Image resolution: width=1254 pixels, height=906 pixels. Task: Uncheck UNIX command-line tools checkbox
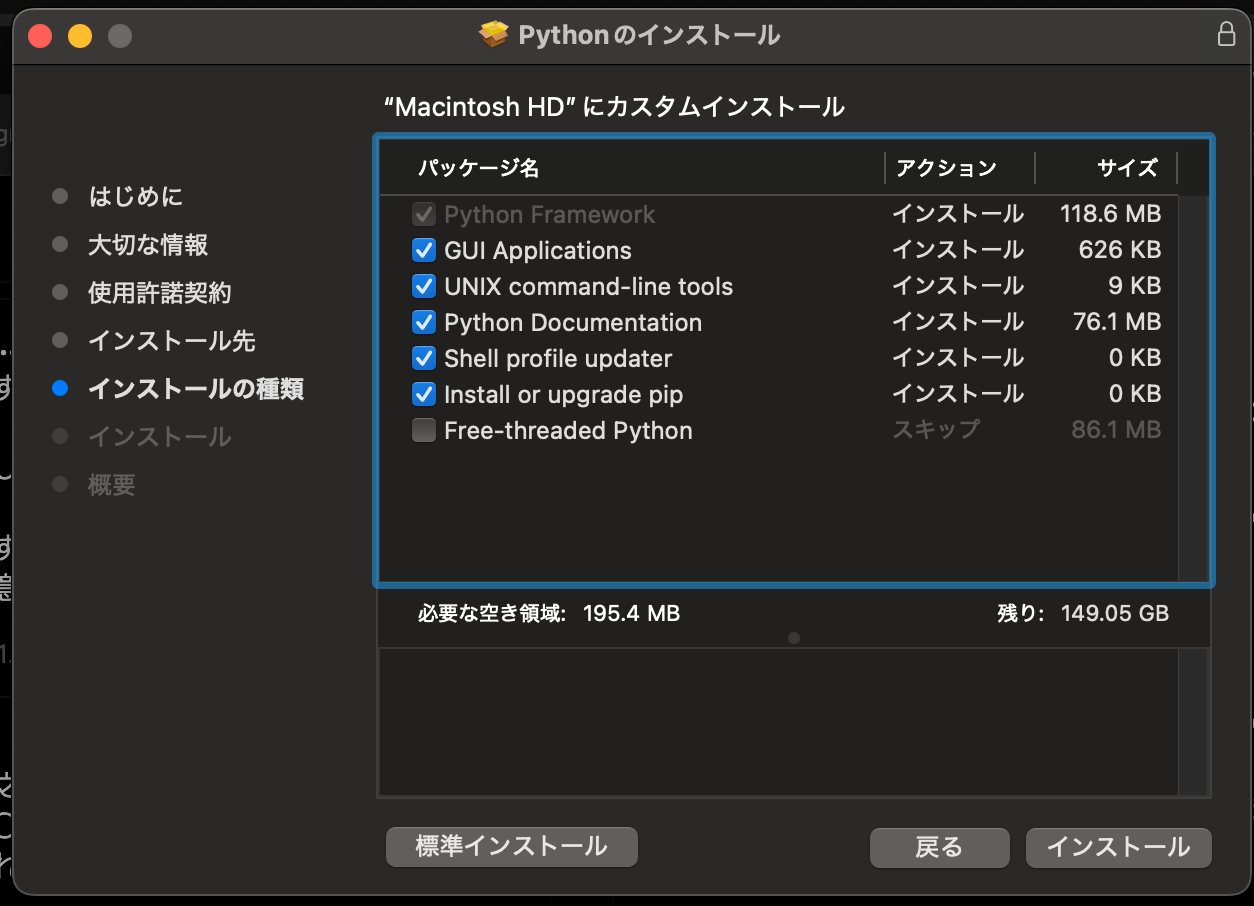tap(424, 286)
